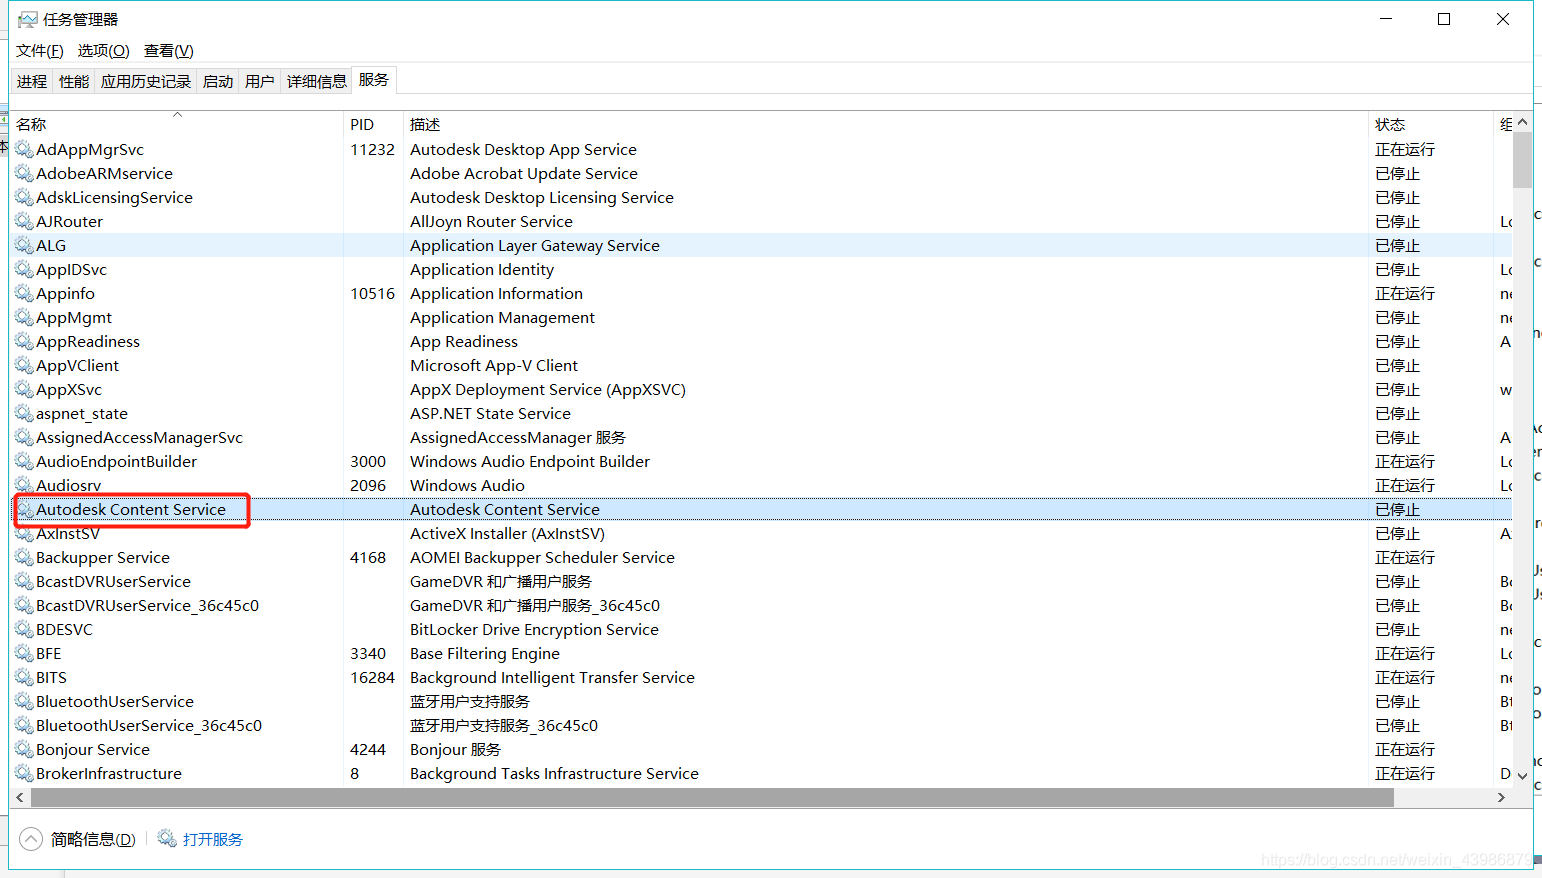
Task: Click the gear icon beside BITS
Action: (24, 677)
